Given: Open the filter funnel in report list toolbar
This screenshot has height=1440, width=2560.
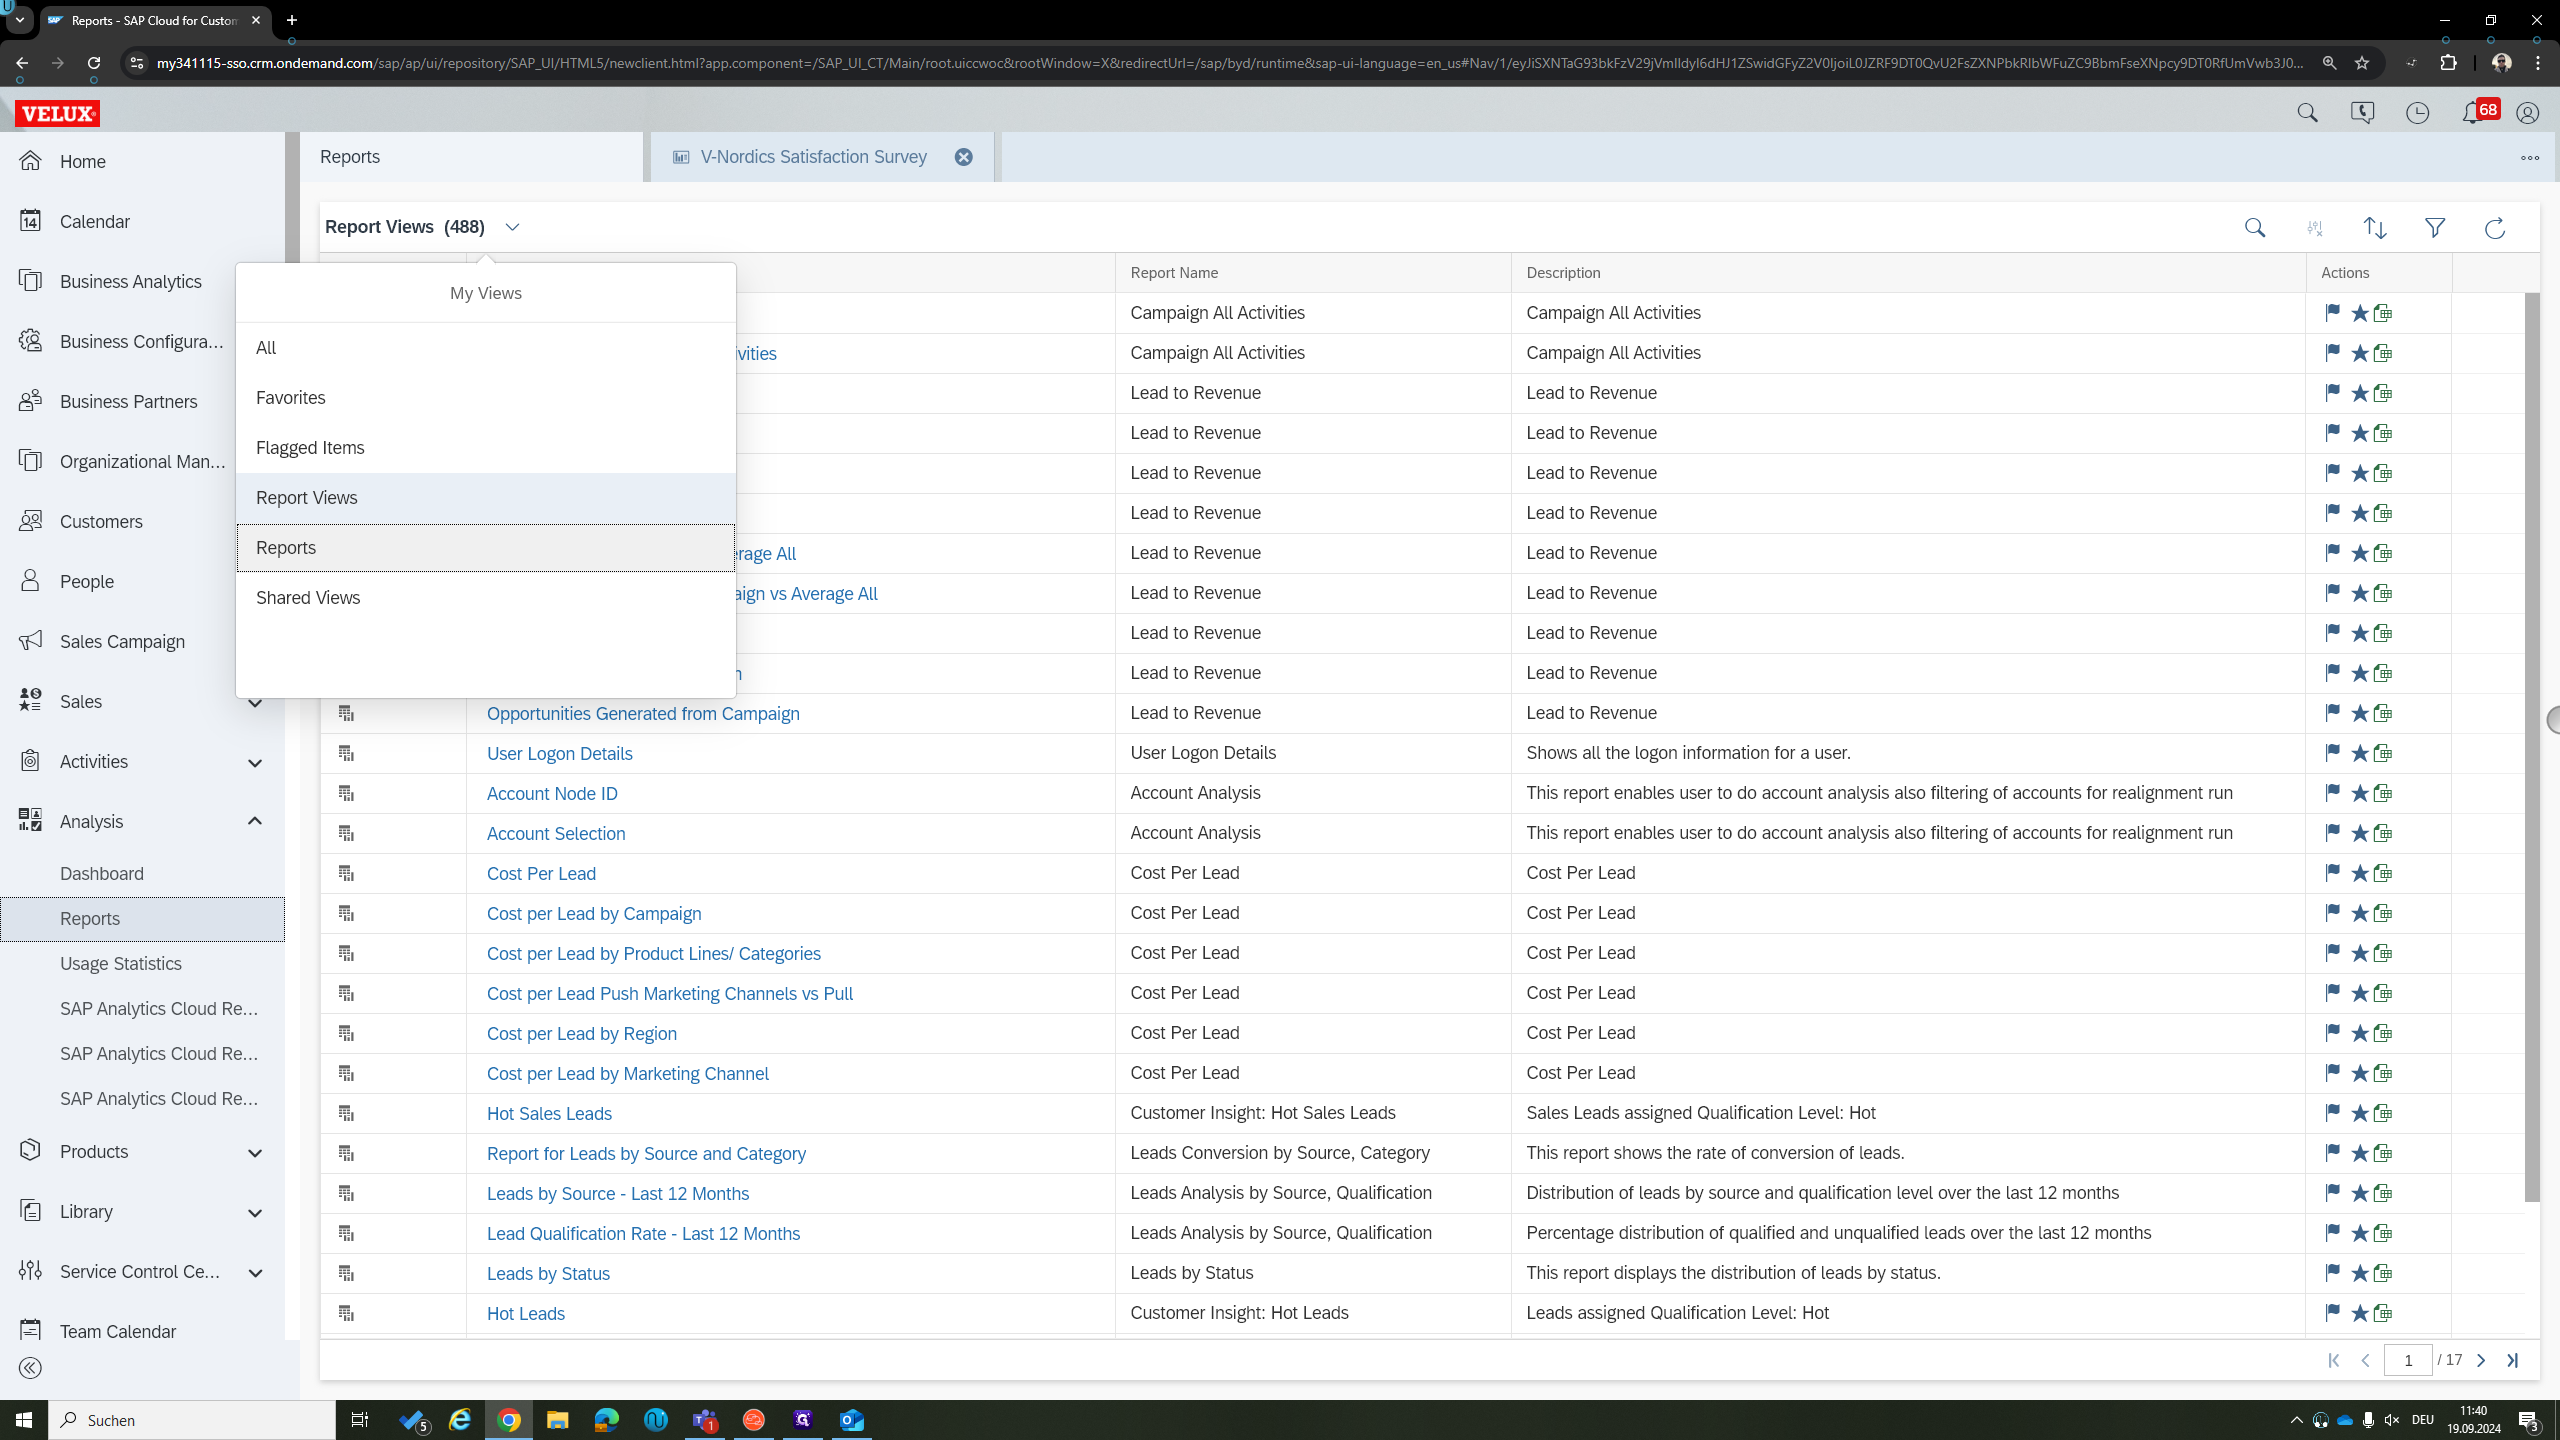Looking at the screenshot, I should [x=2435, y=228].
